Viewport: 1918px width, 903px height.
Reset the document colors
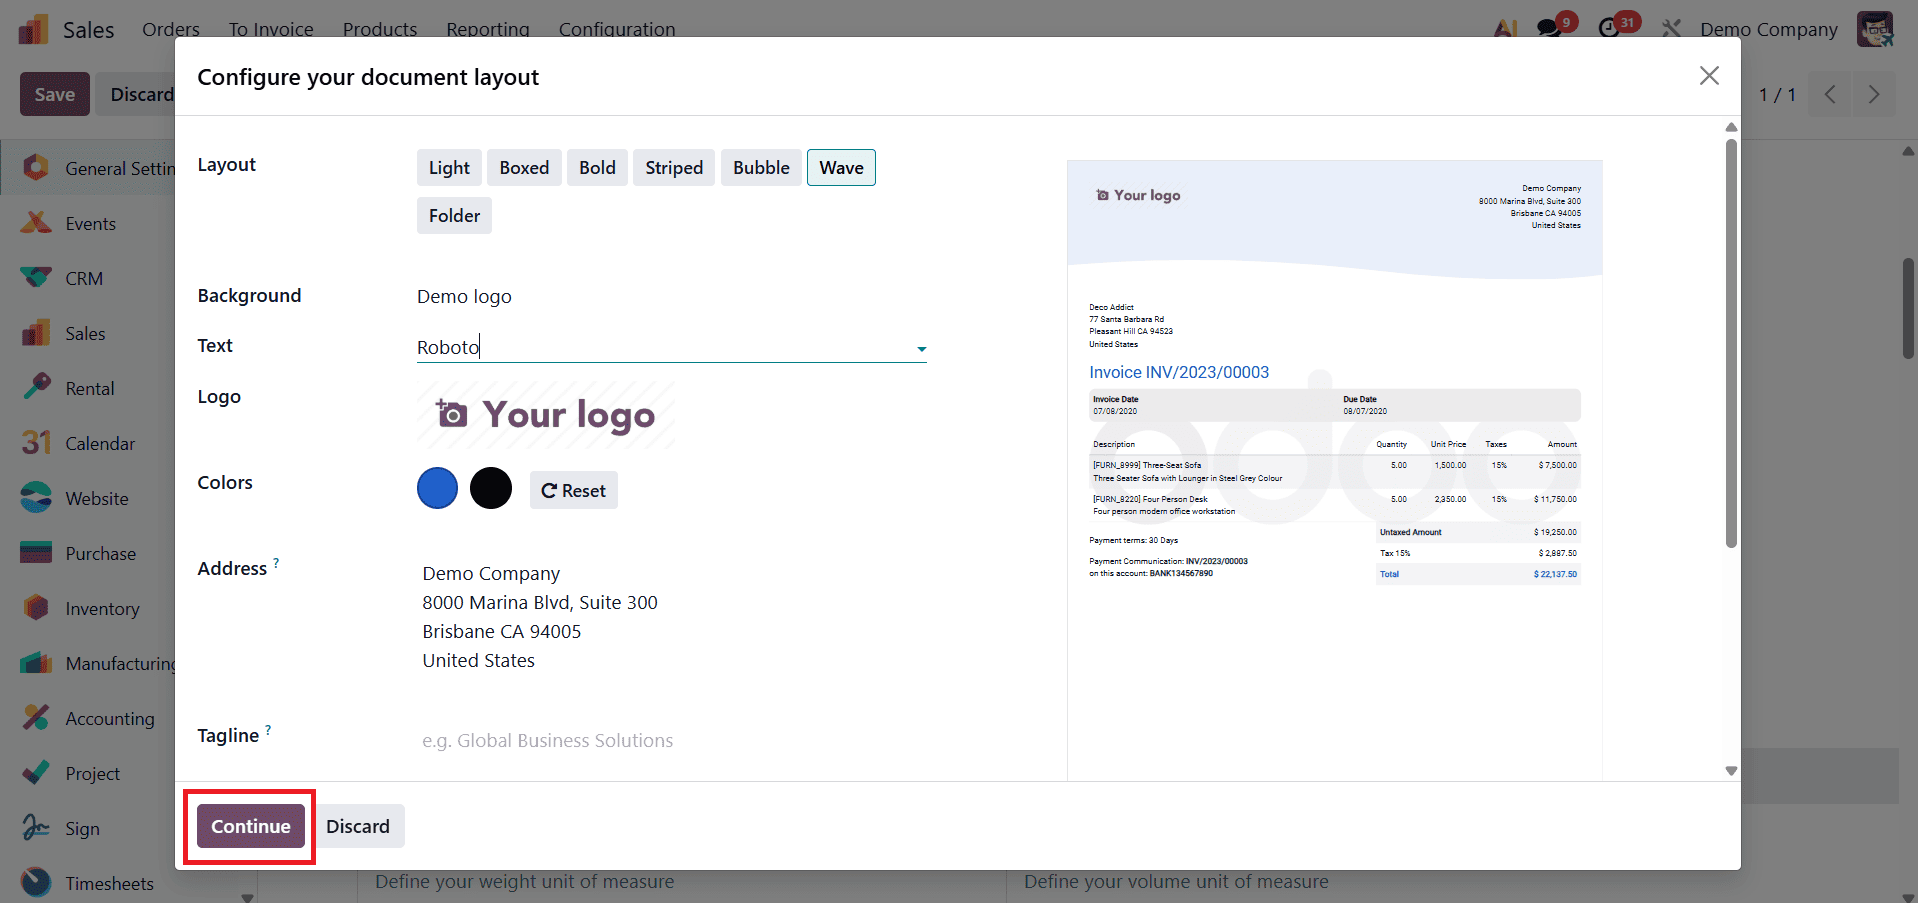[573, 489]
